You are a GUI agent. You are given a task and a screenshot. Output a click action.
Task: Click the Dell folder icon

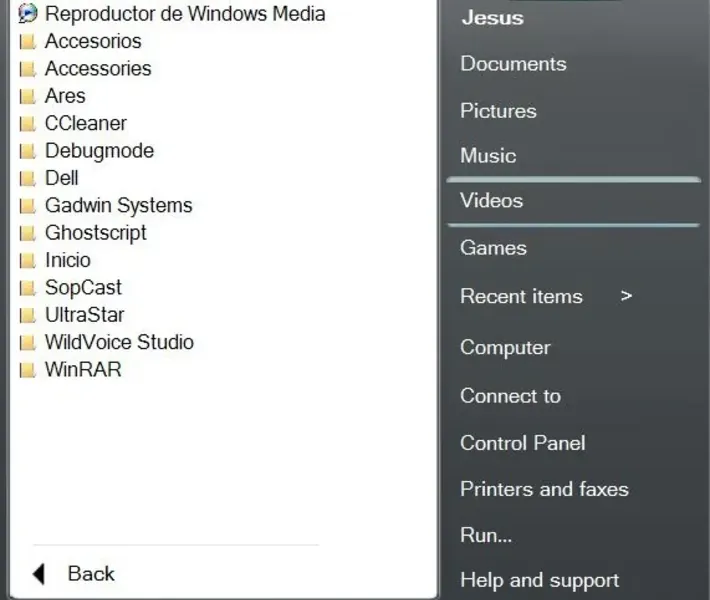pyautogui.click(x=27, y=179)
